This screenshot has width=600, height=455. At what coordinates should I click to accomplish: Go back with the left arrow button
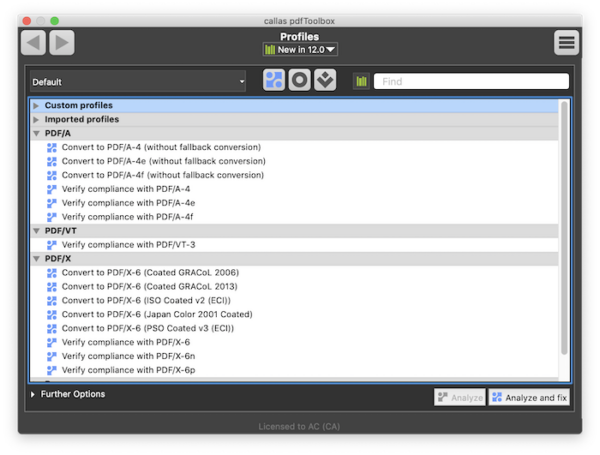pyautogui.click(x=33, y=42)
